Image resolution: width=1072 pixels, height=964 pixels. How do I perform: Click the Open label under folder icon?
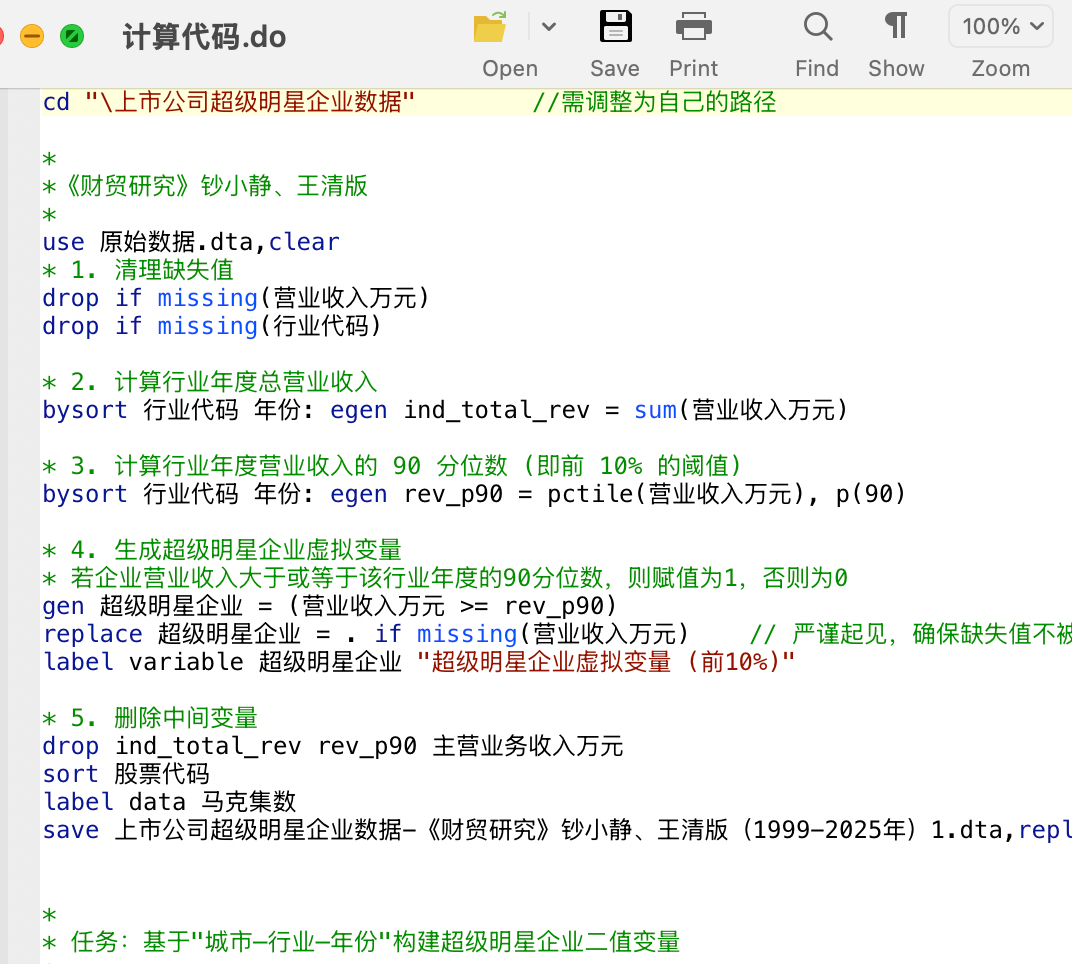point(510,68)
